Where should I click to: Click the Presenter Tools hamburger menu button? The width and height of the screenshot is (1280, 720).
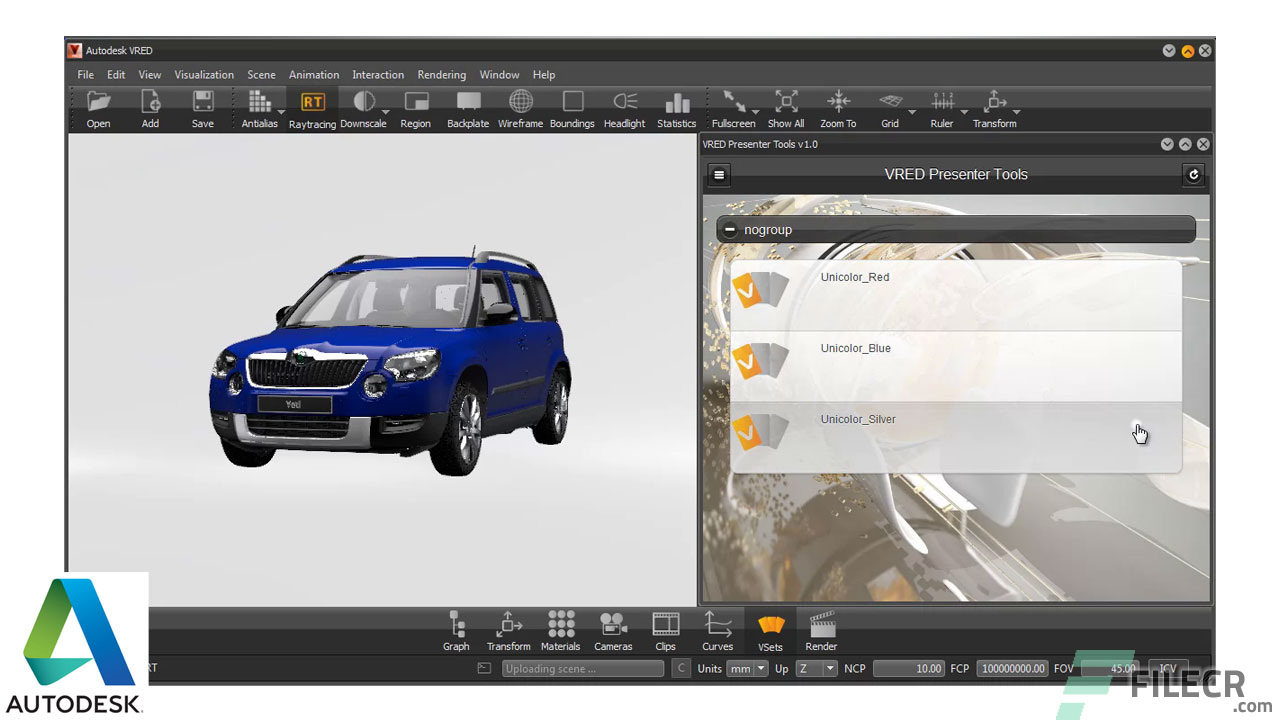(x=719, y=175)
